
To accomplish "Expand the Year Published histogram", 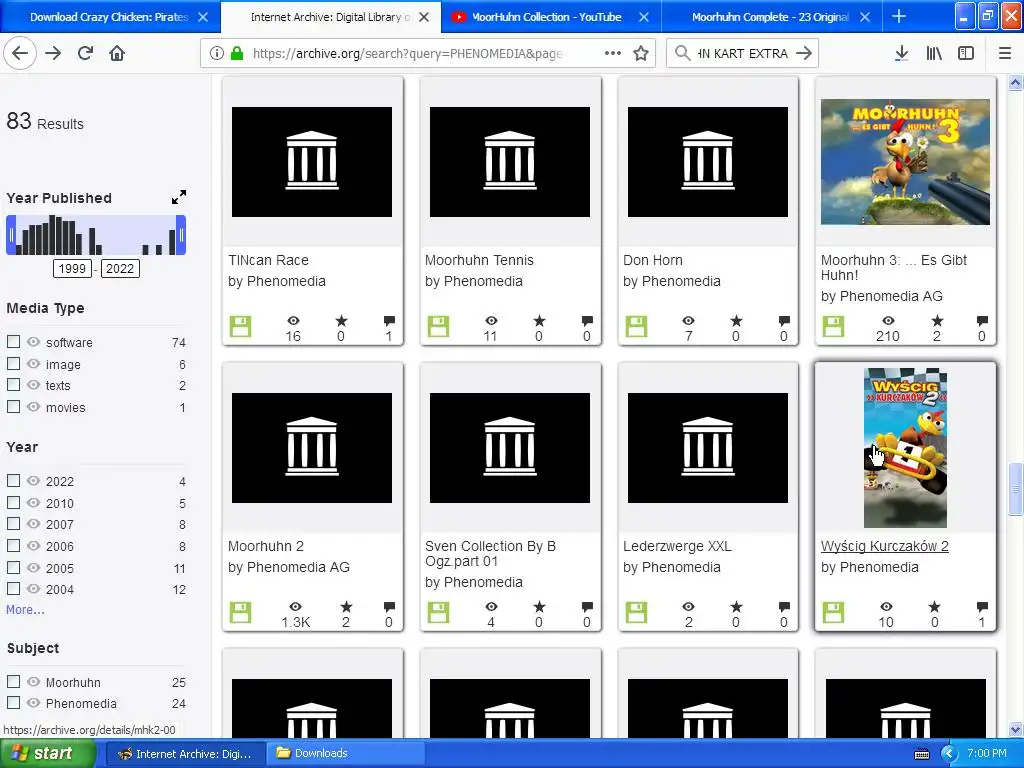I will point(179,197).
